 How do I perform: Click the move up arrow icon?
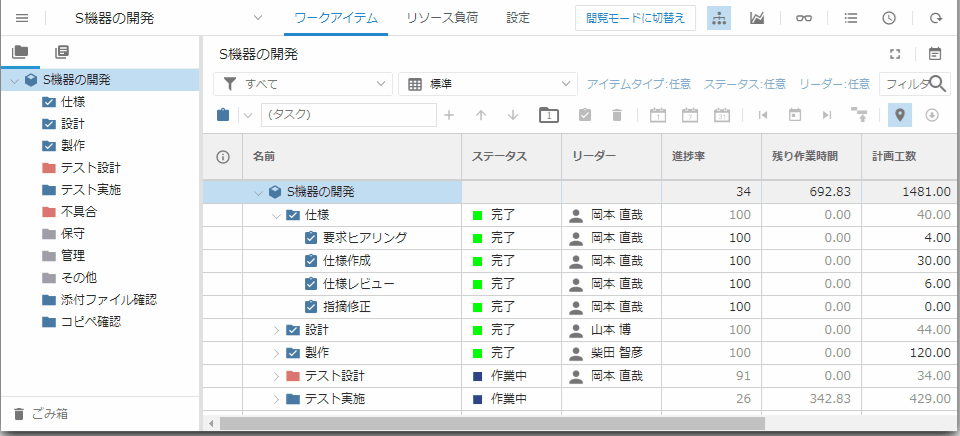coord(481,115)
